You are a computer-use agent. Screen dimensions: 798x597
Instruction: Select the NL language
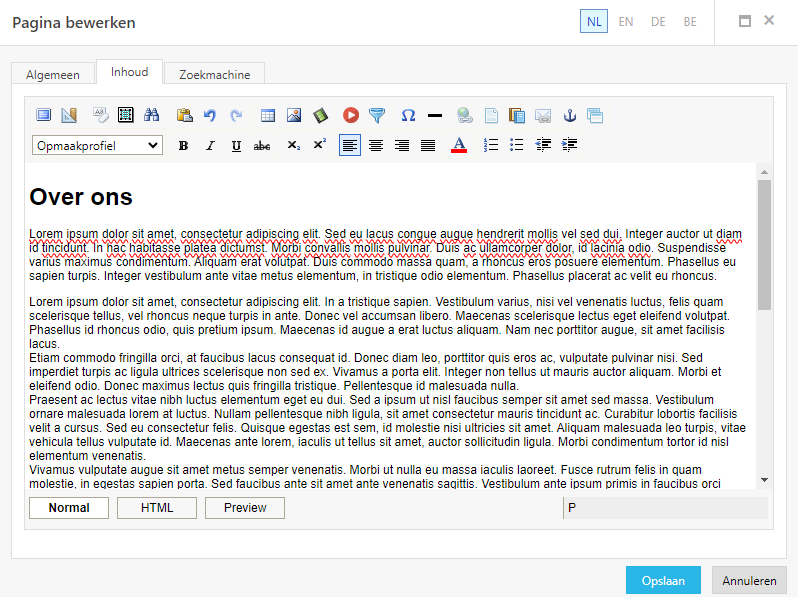tap(594, 21)
